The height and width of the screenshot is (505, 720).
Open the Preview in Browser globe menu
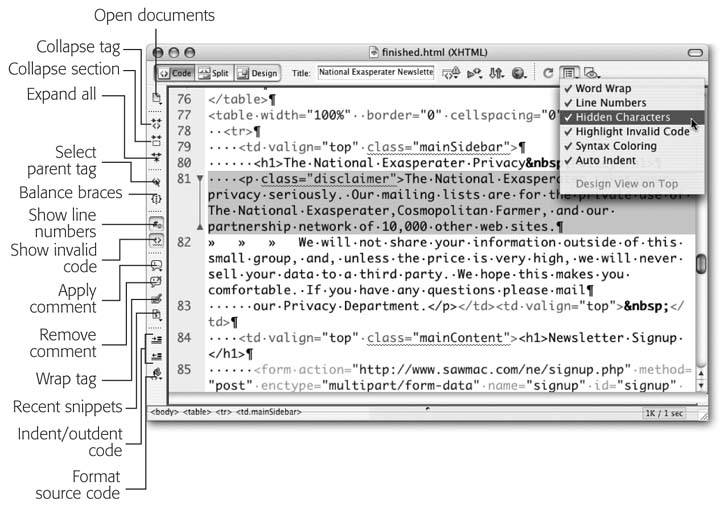[x=519, y=73]
